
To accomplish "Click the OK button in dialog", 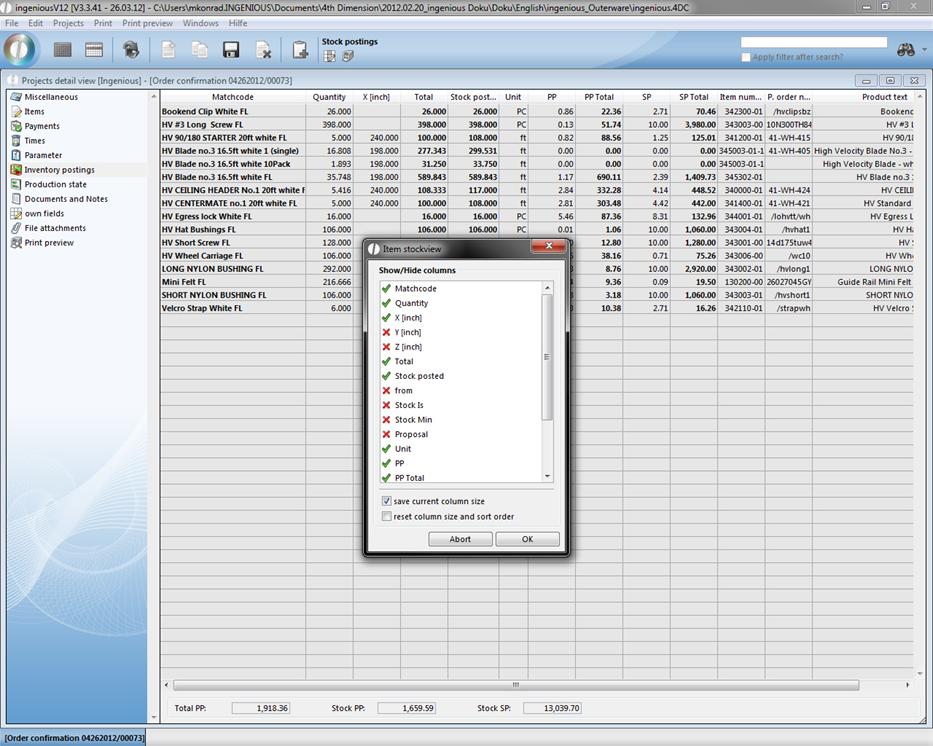I will (x=527, y=539).
